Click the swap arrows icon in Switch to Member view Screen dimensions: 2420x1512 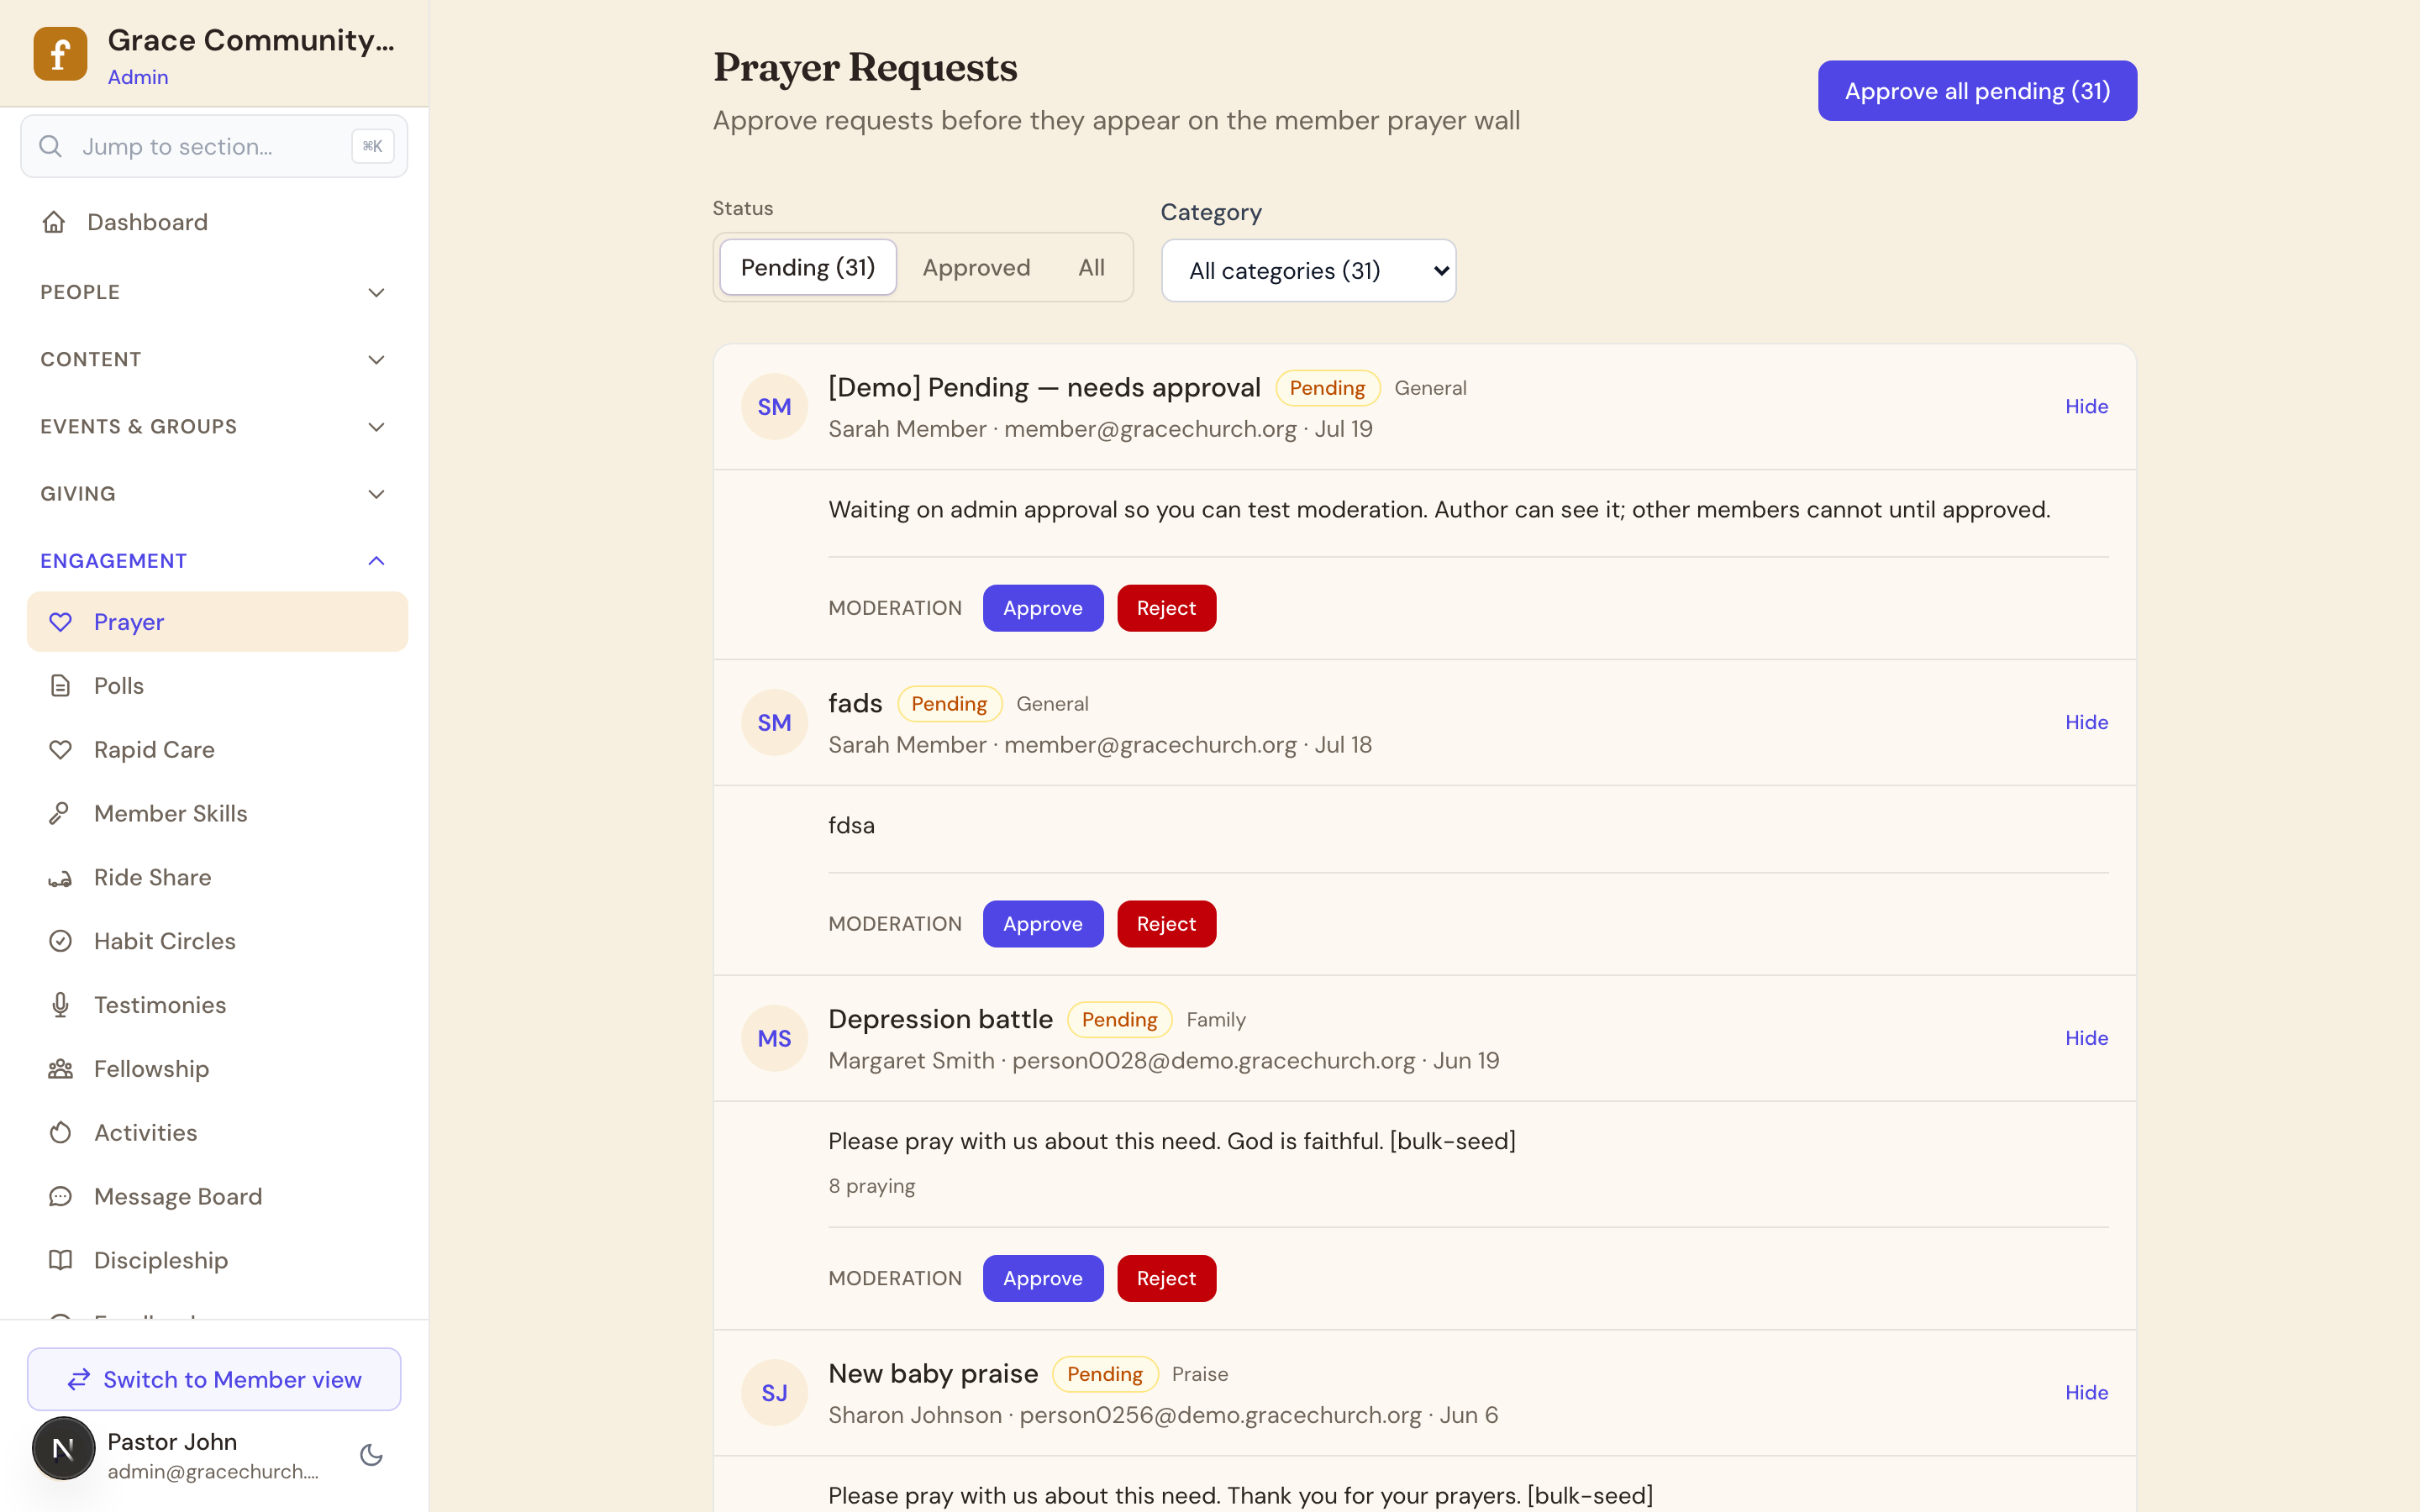click(x=79, y=1380)
